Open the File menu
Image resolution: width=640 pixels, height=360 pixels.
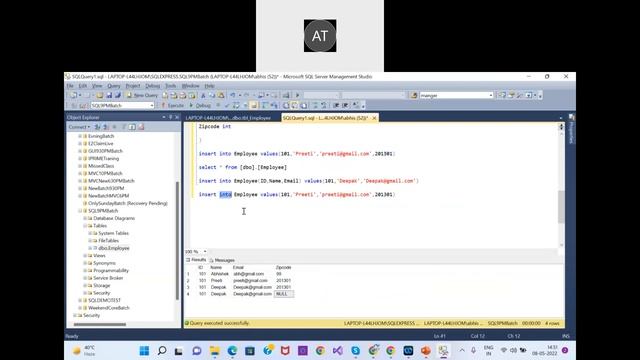pyautogui.click(x=70, y=86)
